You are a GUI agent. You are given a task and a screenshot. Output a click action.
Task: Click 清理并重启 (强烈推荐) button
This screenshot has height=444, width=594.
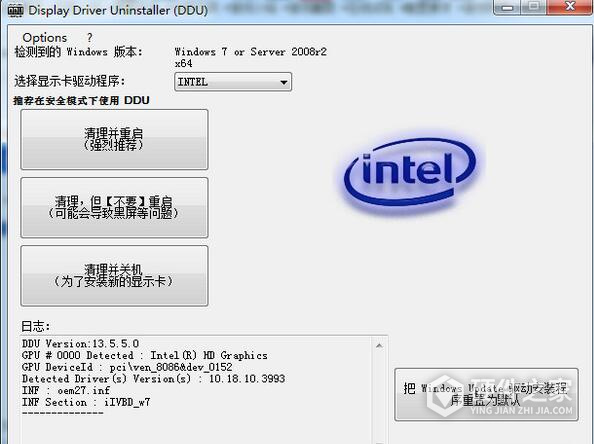[114, 139]
